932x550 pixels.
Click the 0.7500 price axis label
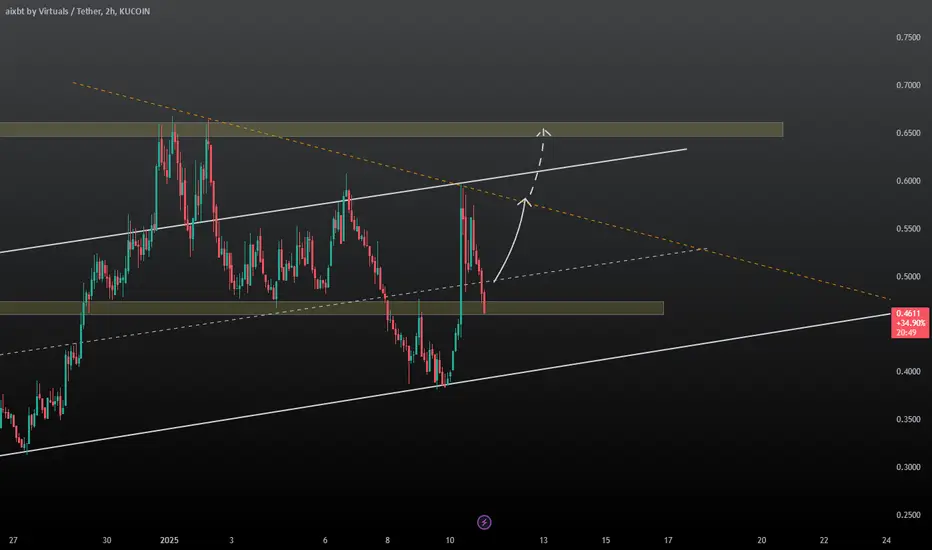(908, 37)
